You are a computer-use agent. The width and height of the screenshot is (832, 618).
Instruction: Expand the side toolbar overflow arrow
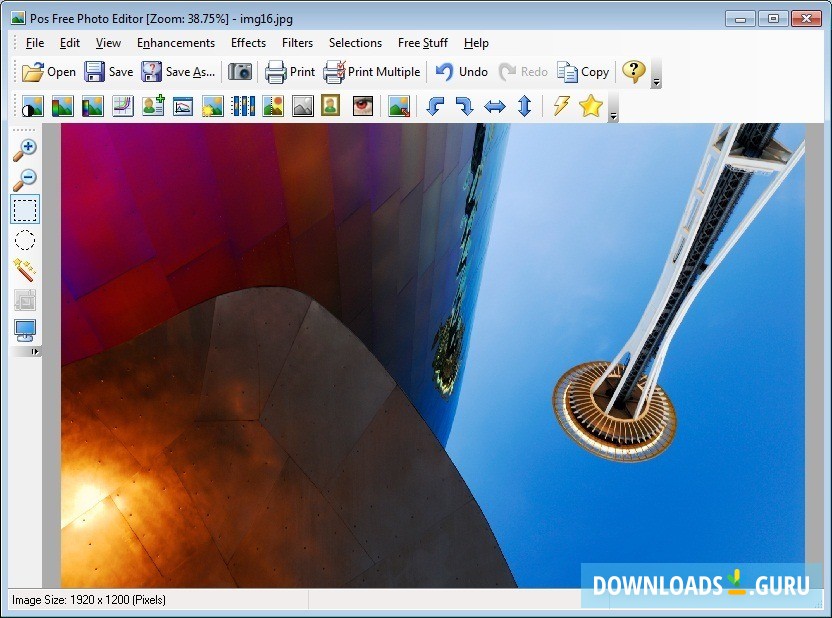tap(35, 351)
